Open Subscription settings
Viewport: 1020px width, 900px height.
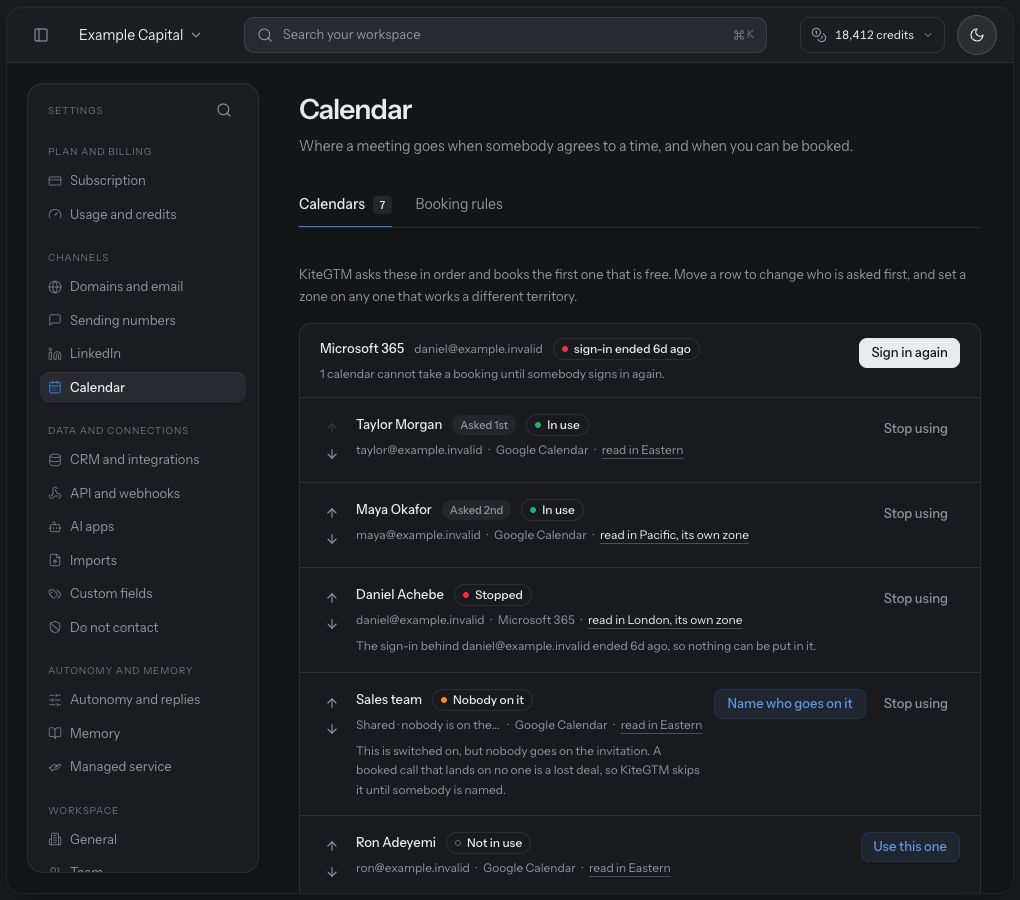[x=142, y=180]
